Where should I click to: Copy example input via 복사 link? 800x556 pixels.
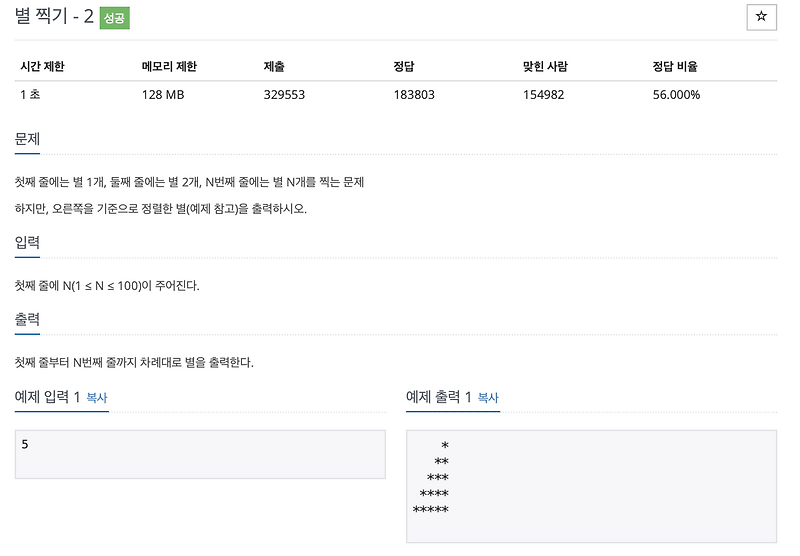(x=97, y=398)
